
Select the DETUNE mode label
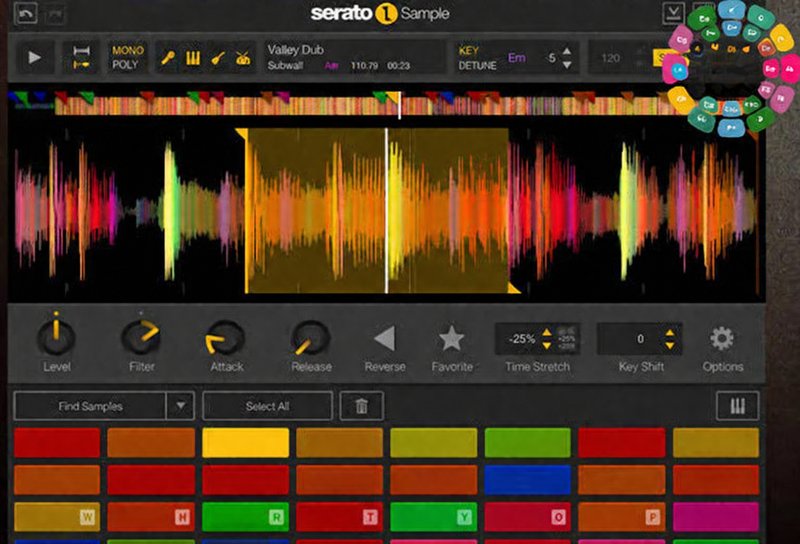click(x=477, y=65)
